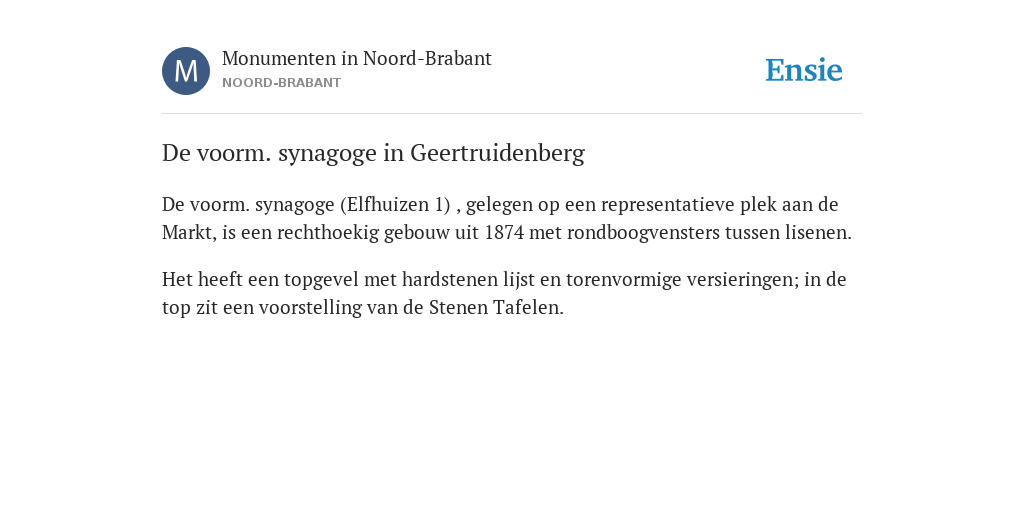The width and height of the screenshot is (1024, 512).
Task: Click the horizontal divider line under the header
Action: (x=512, y=114)
